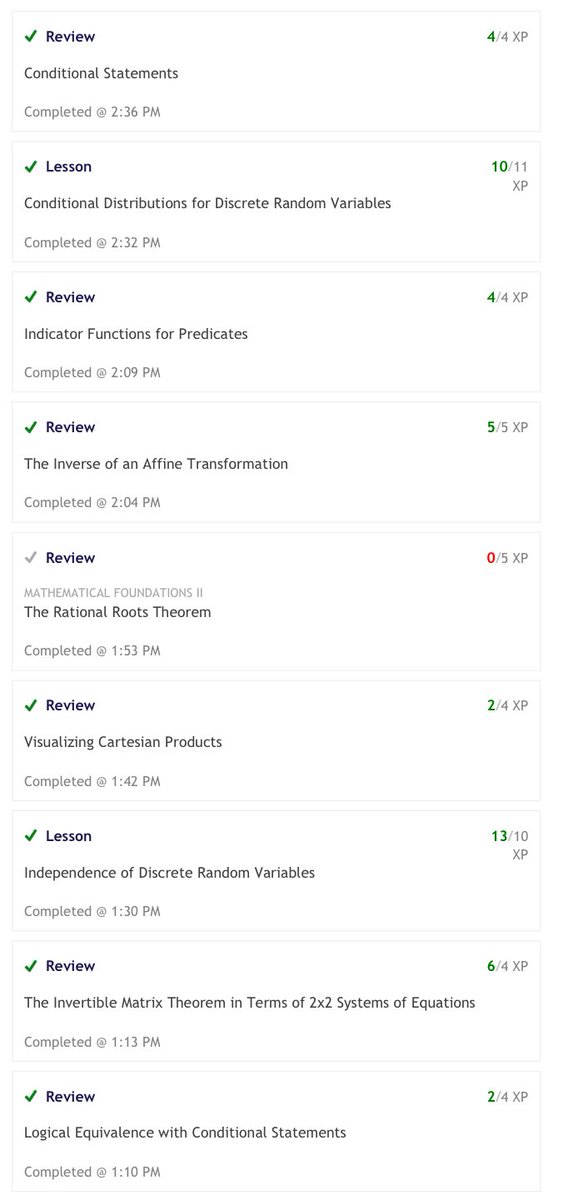This screenshot has height=1200, width=568.
Task: Click checkmark on Indicator Functions review
Action: point(31,297)
